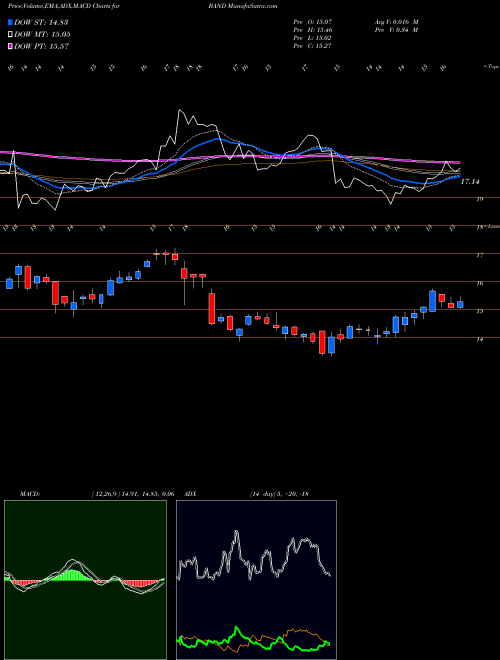Click the 'Pre O: 15.07' value
The image size is (500, 660).
[312, 21]
